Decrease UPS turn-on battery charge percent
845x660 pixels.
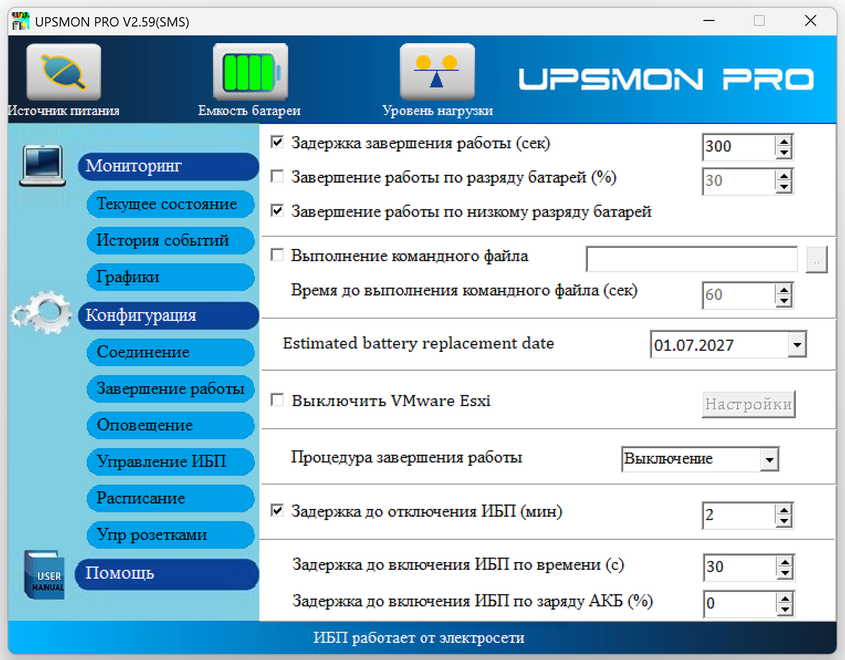785,610
